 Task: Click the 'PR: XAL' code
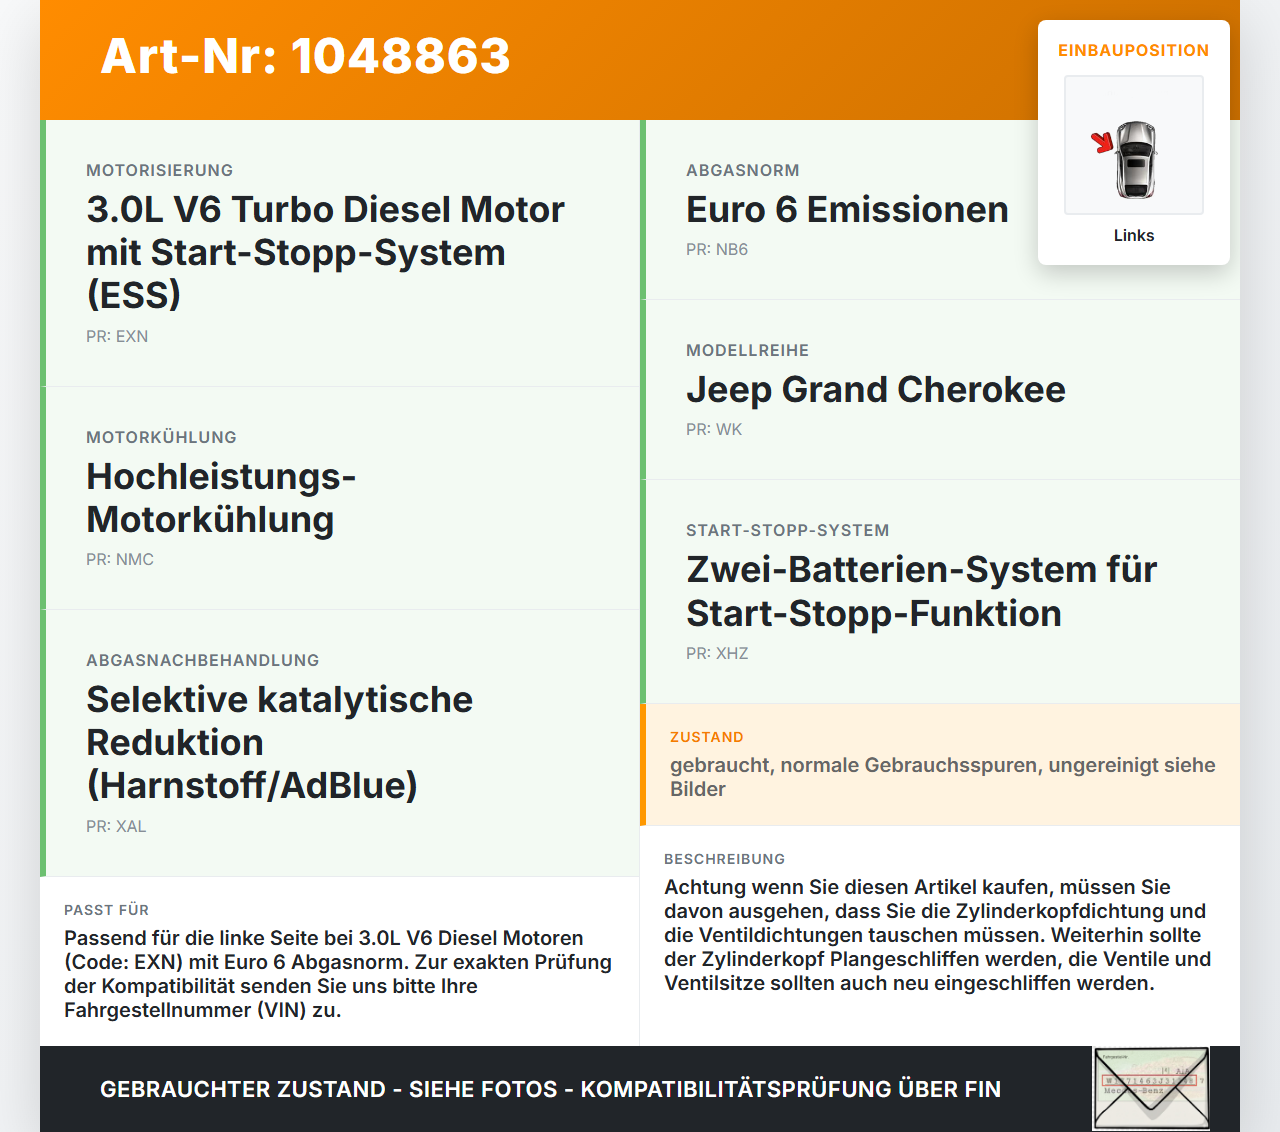coord(116,826)
